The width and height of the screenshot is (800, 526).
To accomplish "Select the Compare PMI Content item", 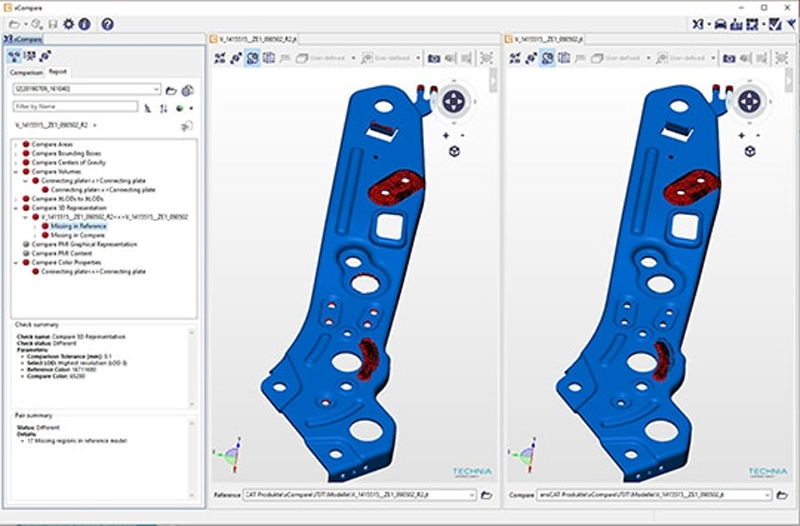I will (62, 254).
